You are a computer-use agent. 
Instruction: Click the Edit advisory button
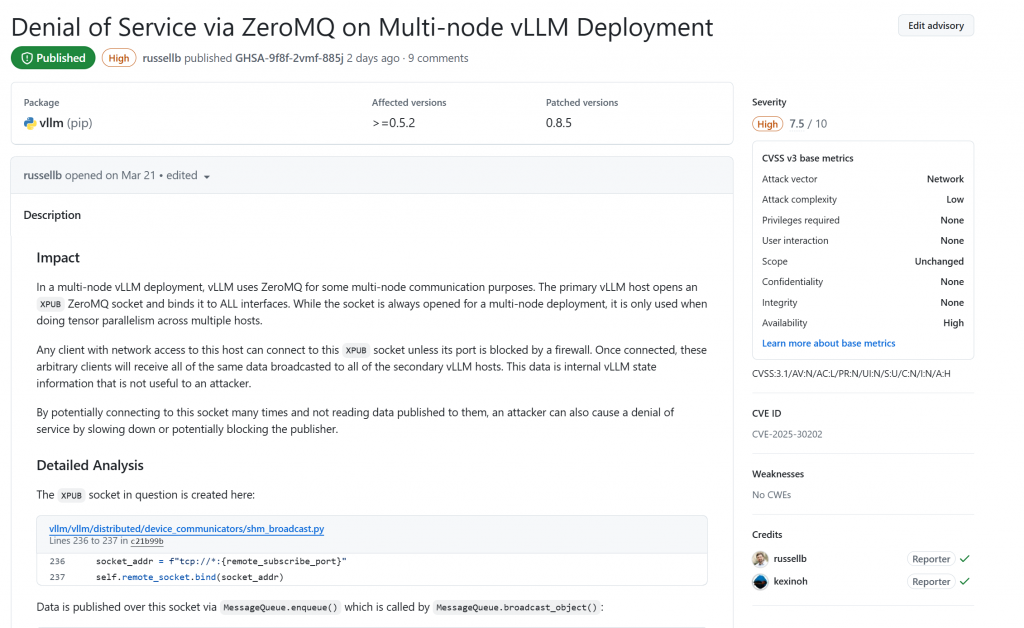tap(935, 25)
